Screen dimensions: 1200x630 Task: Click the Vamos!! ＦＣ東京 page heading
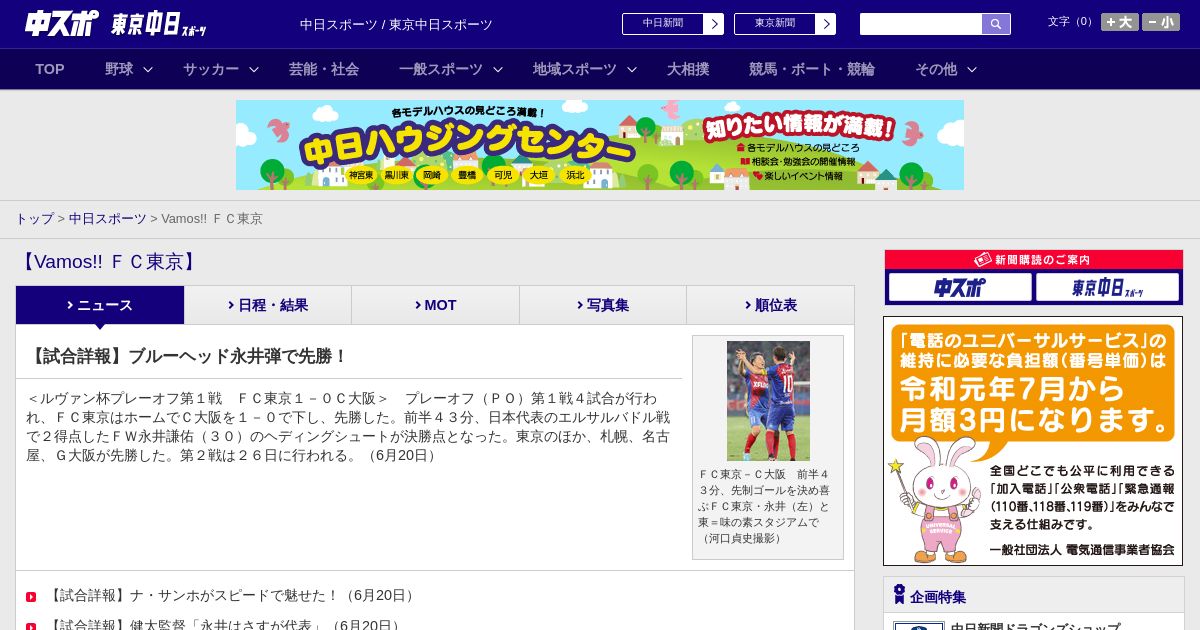[109, 262]
